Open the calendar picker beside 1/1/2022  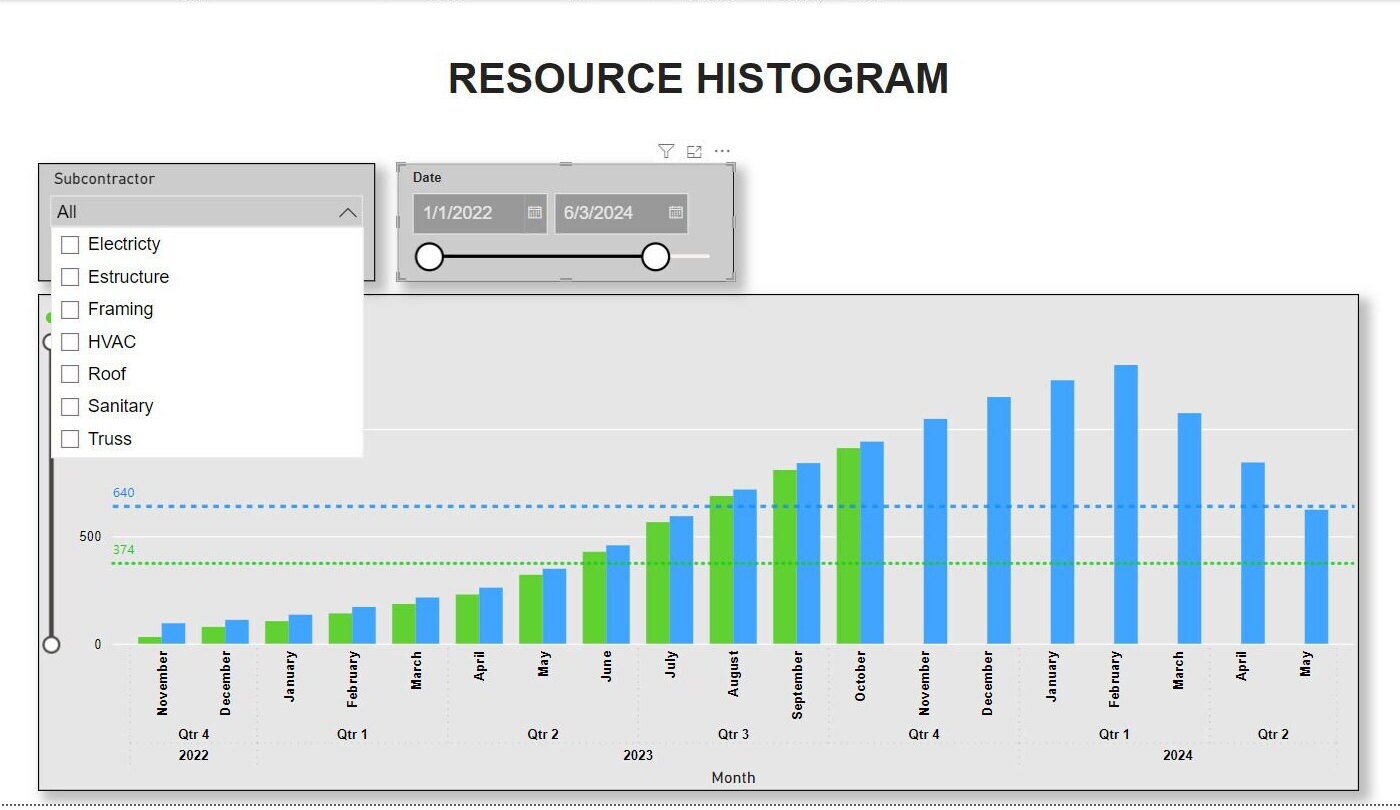tap(533, 212)
